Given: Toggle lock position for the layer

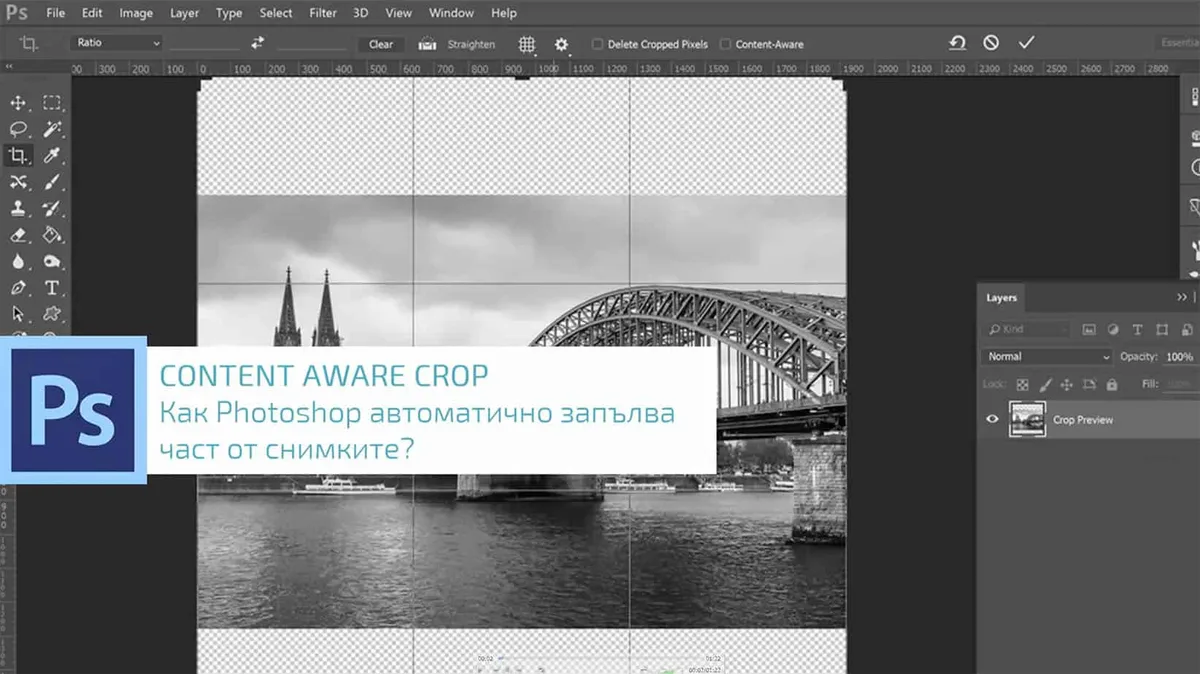Looking at the screenshot, I should 1067,384.
